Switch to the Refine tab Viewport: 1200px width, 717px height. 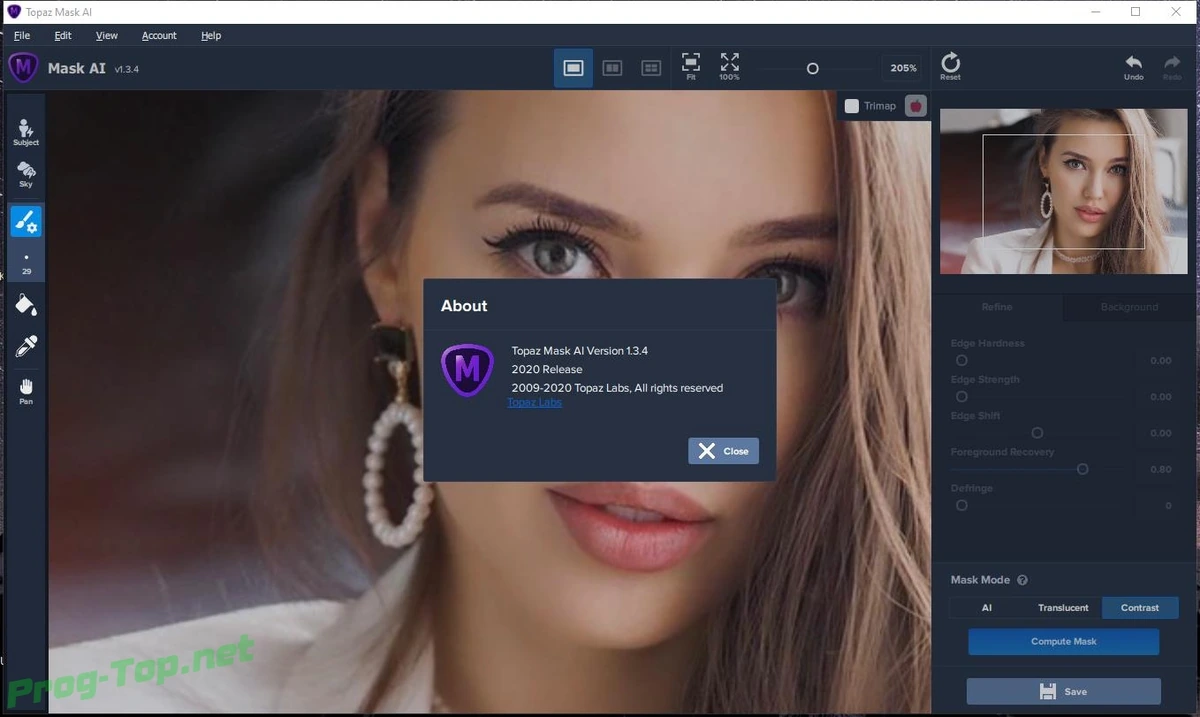click(997, 307)
